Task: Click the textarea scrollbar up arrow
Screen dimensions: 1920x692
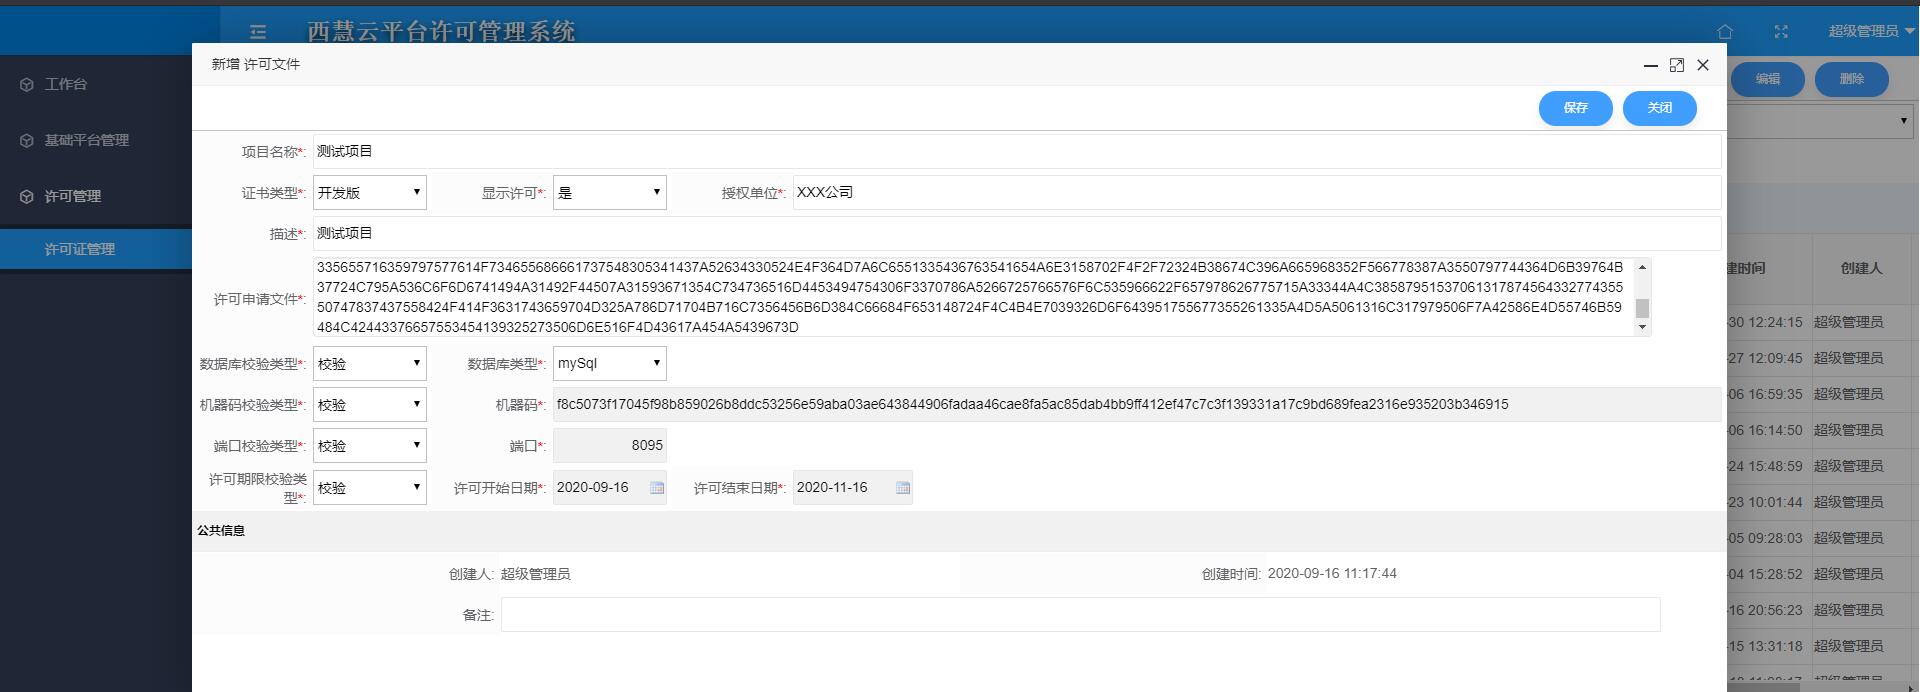Action: tap(1642, 267)
